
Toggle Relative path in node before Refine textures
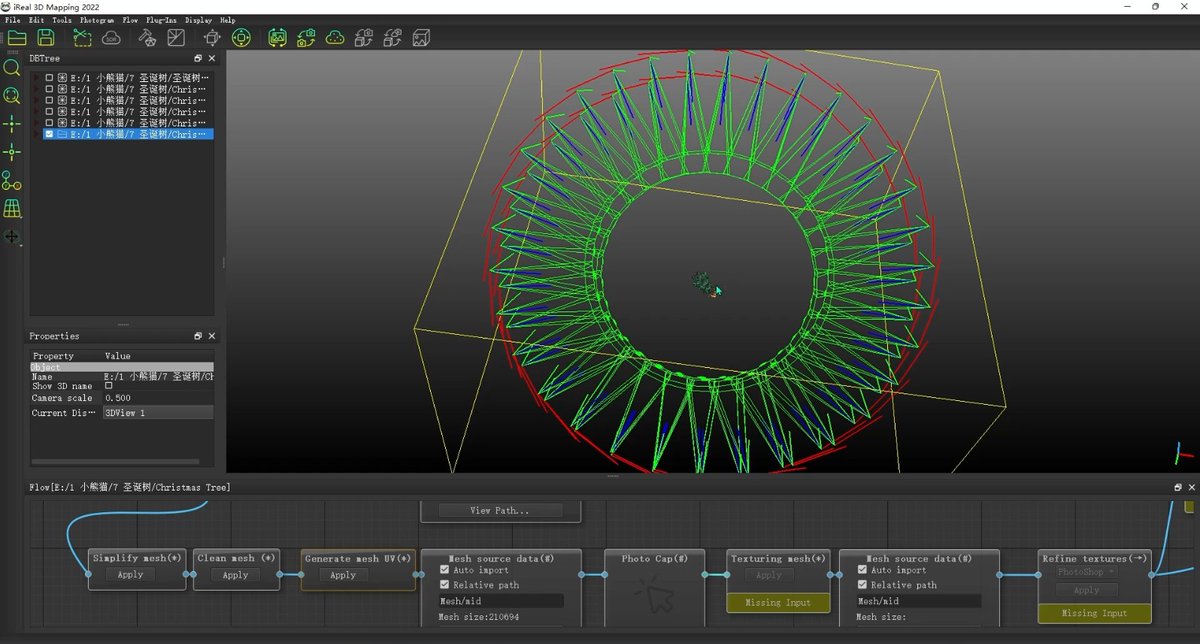tap(863, 585)
